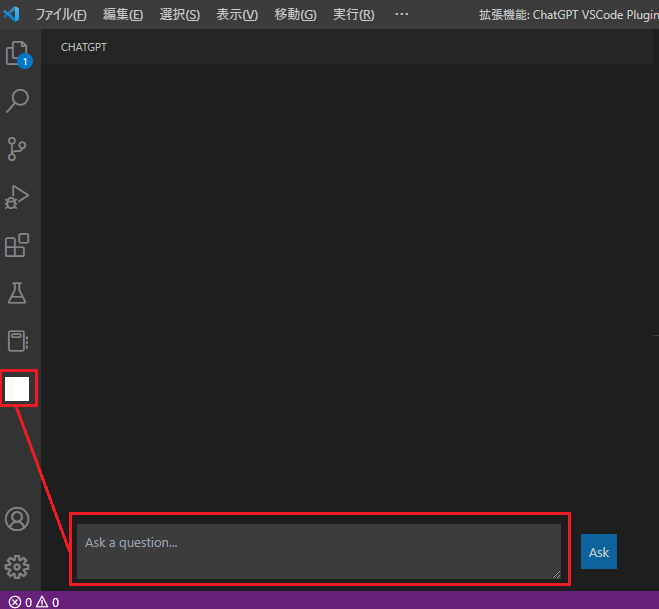Click the warnings count in status bar
This screenshot has width=659, height=609.
pyautogui.click(x=47, y=602)
